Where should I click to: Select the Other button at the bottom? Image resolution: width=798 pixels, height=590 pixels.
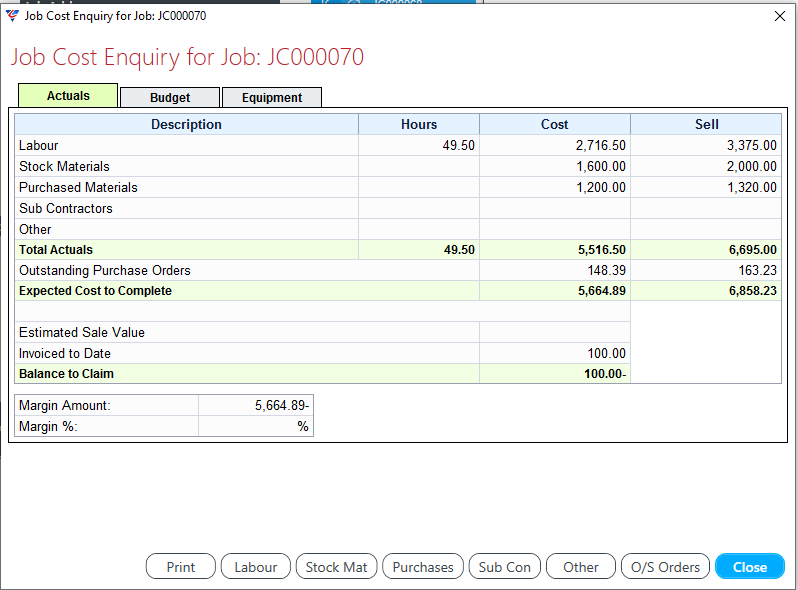click(580, 567)
